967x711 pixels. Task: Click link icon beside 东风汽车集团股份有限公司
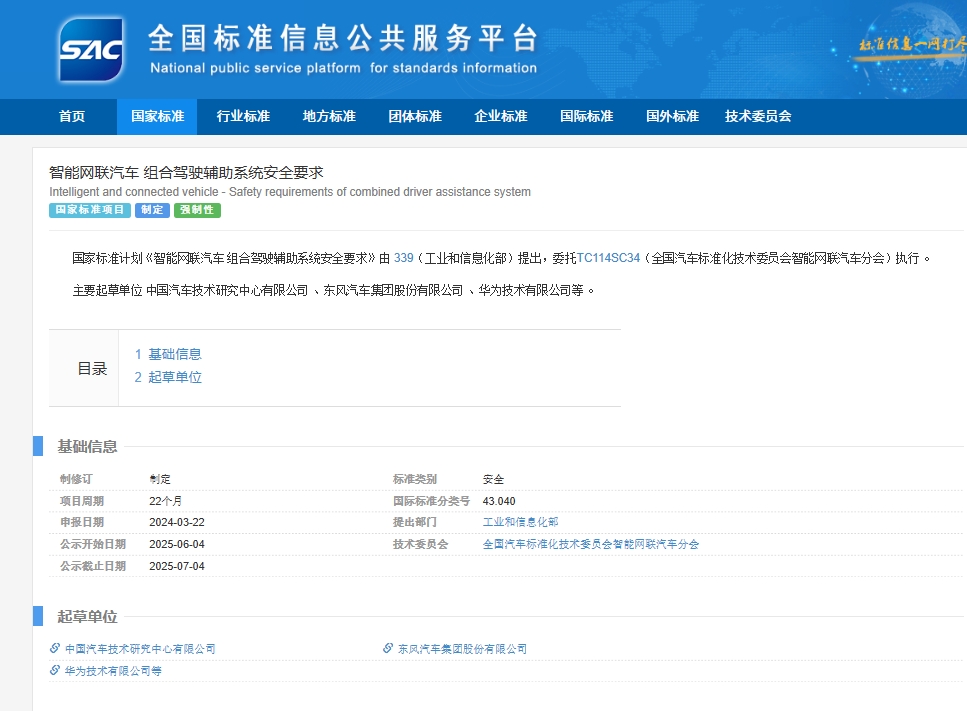(x=388, y=648)
